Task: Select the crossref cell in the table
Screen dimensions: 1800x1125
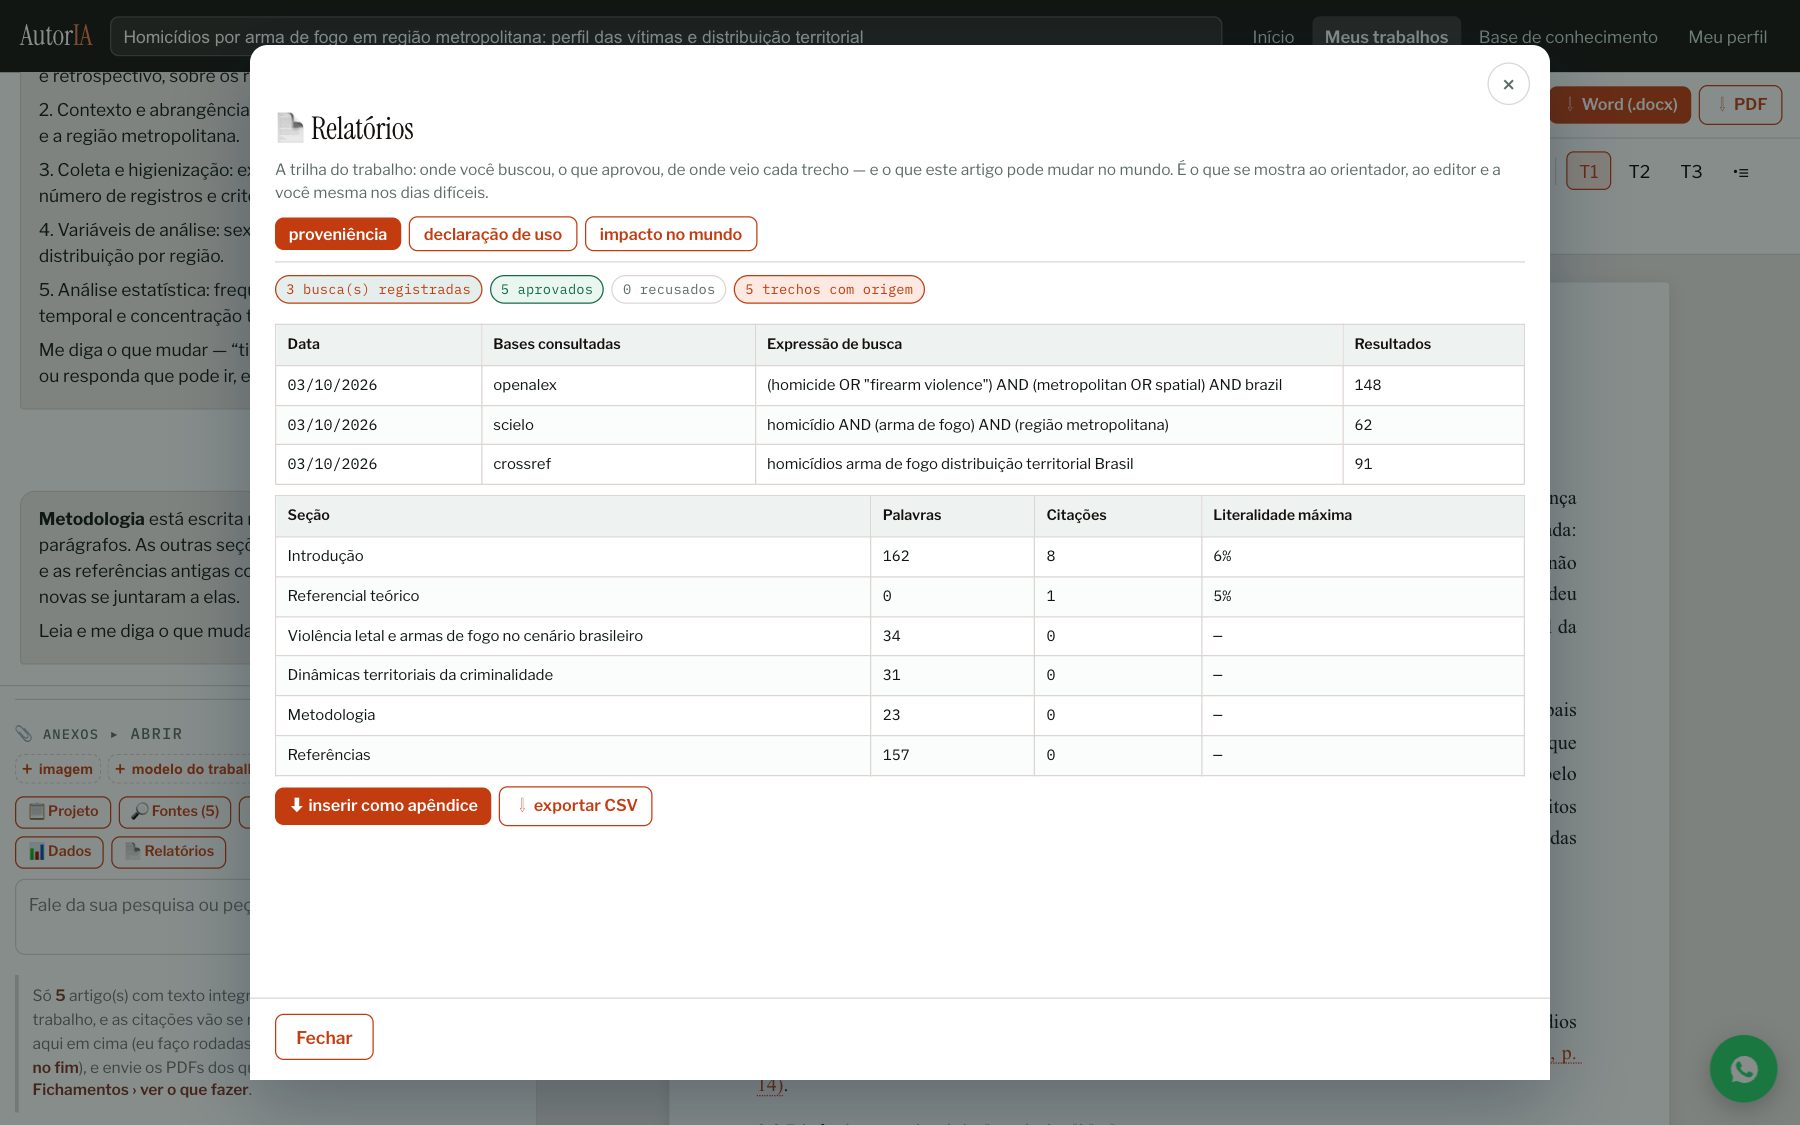Action: coord(618,464)
